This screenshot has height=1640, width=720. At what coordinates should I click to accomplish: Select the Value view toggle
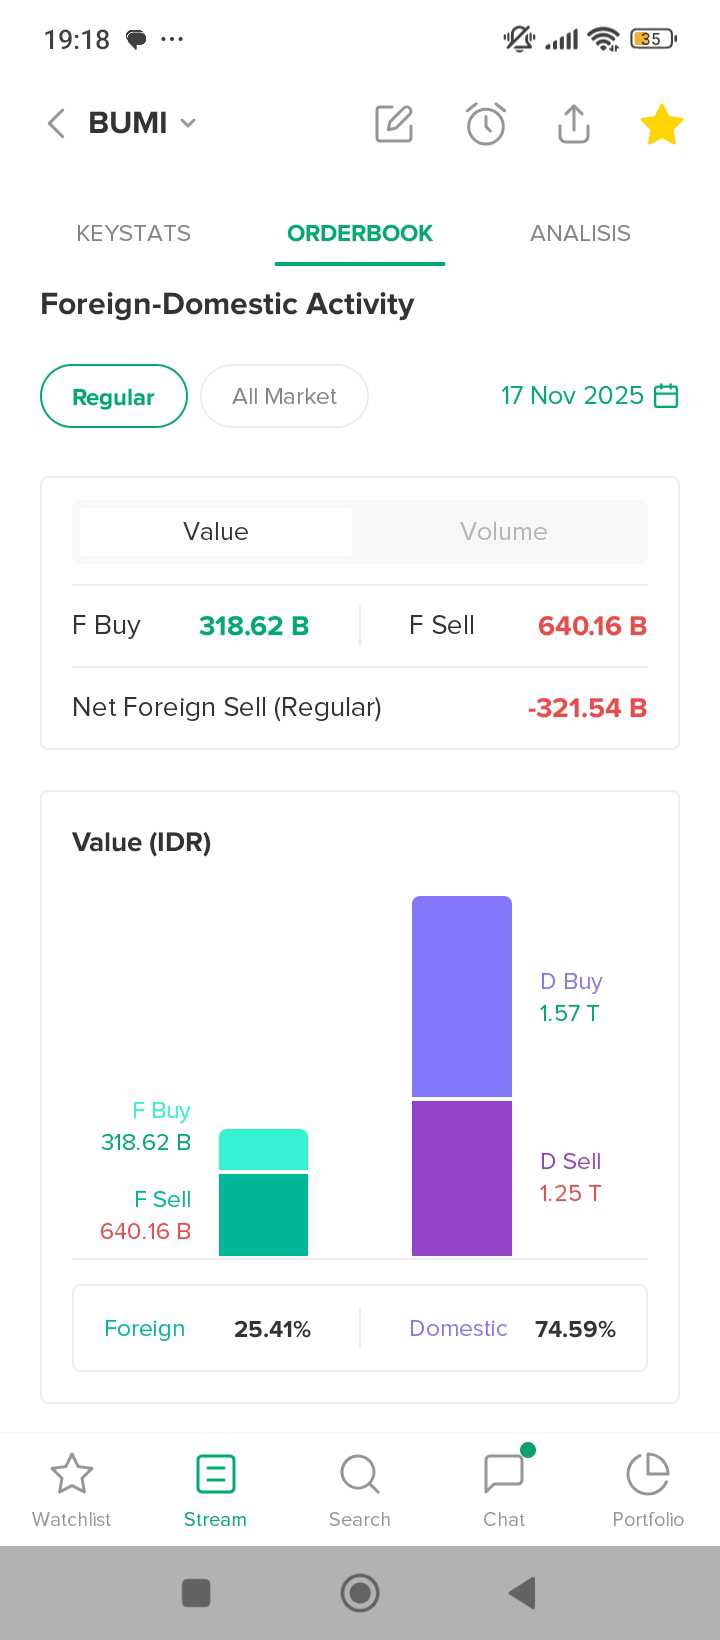tap(216, 531)
